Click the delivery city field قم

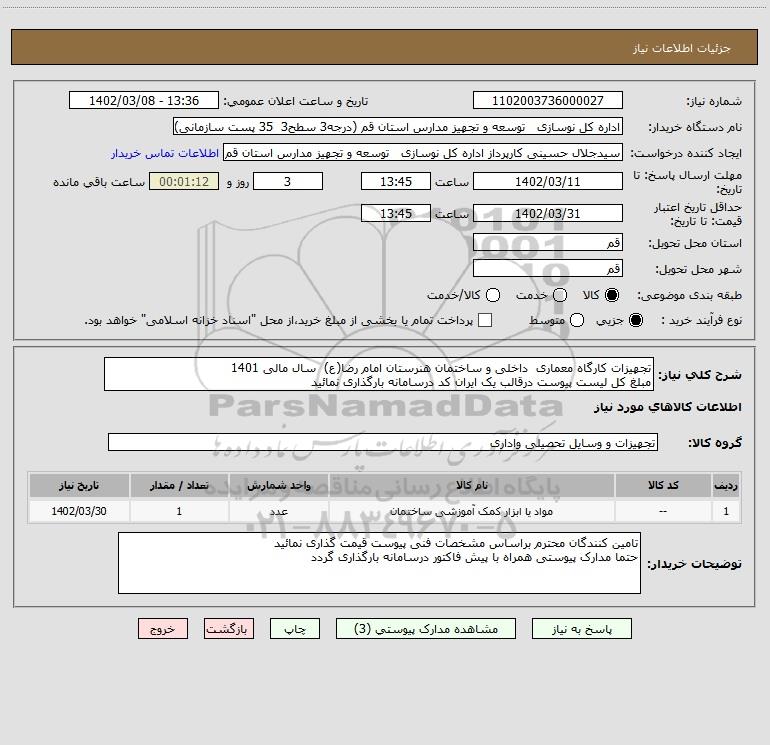[x=548, y=268]
